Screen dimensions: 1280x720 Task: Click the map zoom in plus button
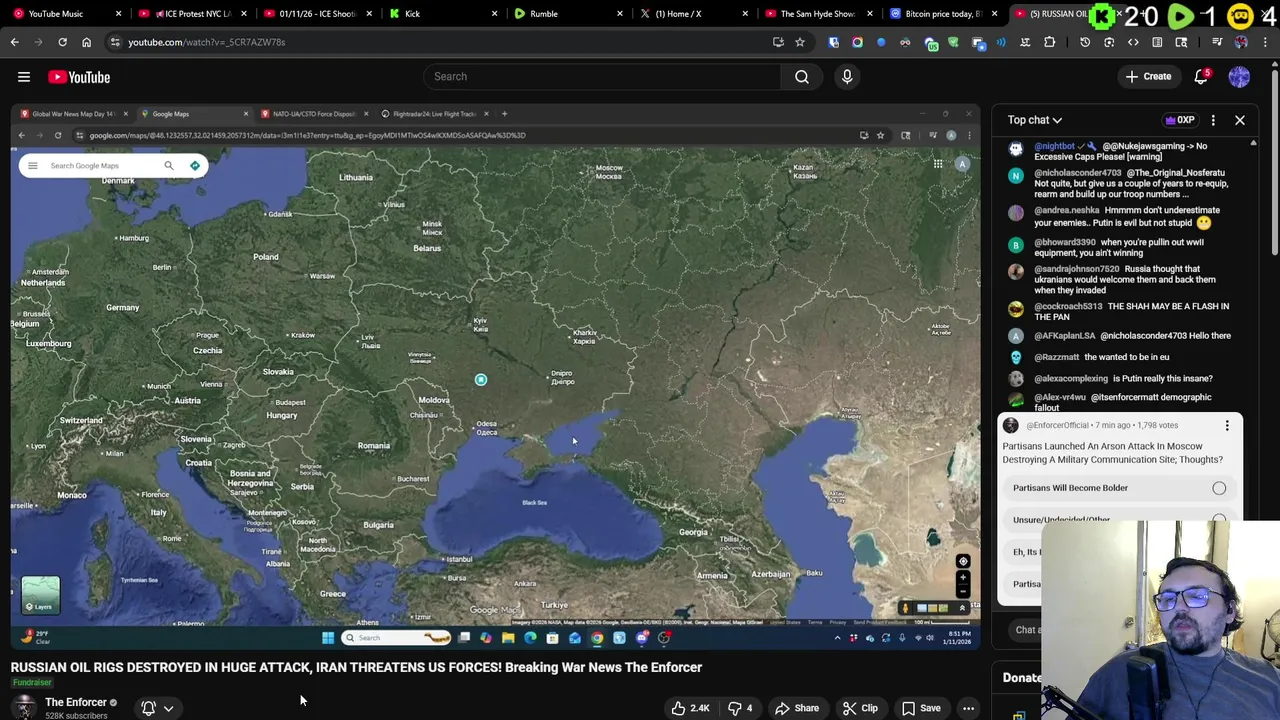tap(963, 577)
